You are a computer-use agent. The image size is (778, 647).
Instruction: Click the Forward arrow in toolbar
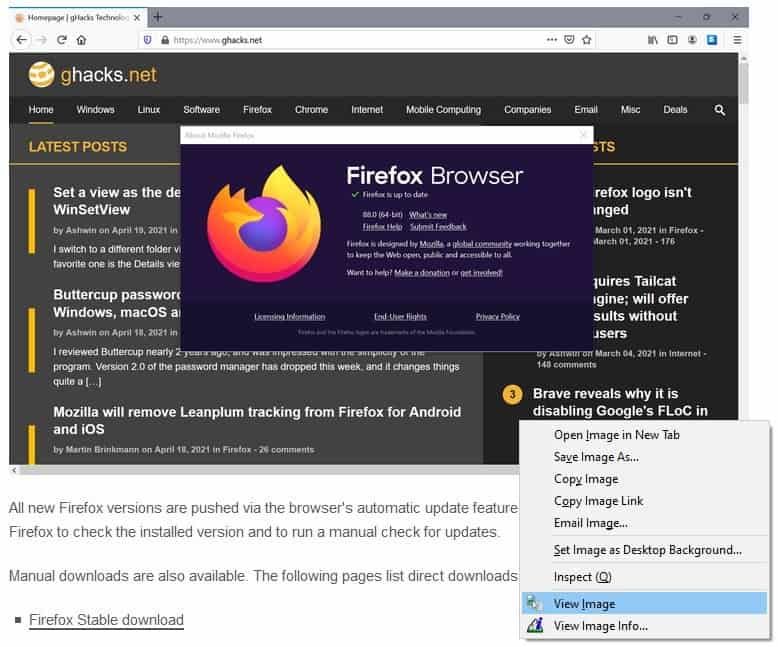[42, 40]
